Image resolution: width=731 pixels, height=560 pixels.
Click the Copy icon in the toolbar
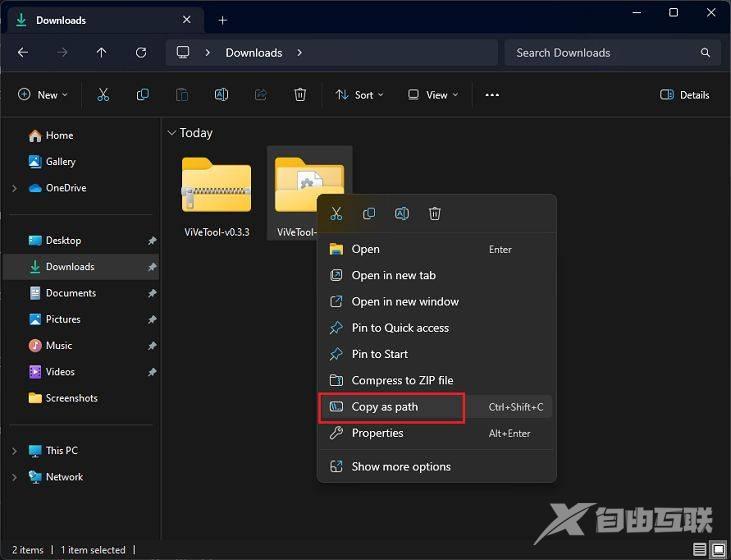[x=143, y=95]
